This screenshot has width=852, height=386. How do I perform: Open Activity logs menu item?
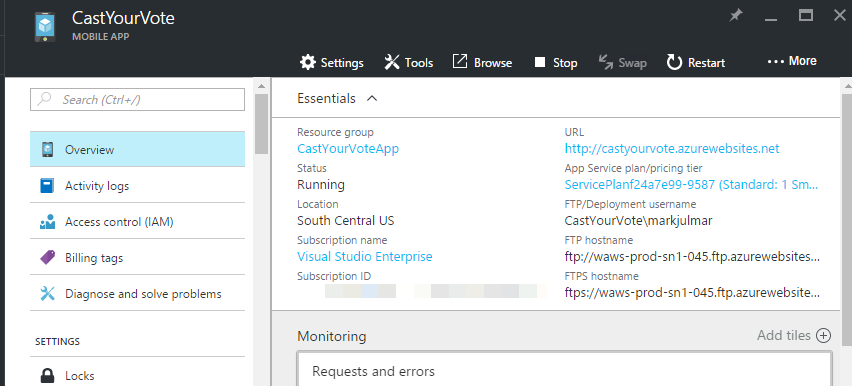(137, 185)
